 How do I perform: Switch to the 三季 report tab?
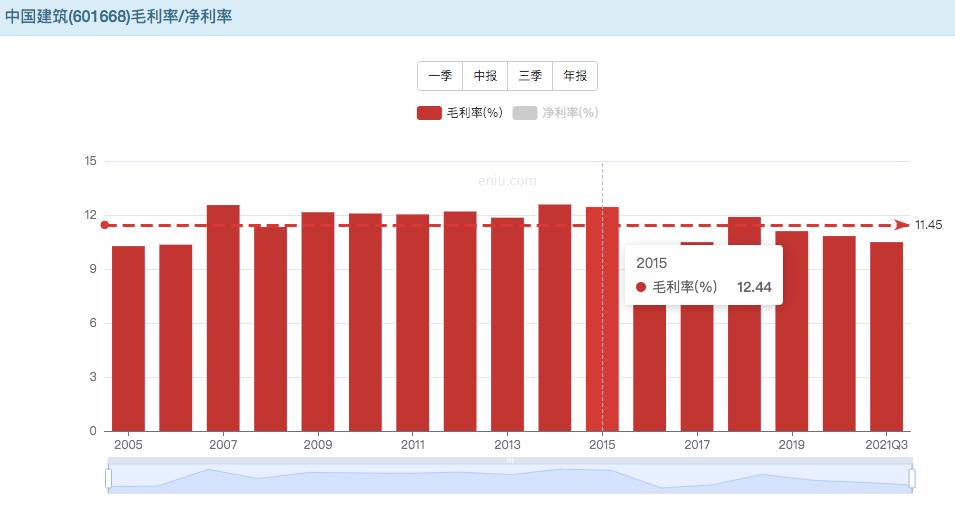[x=530, y=76]
